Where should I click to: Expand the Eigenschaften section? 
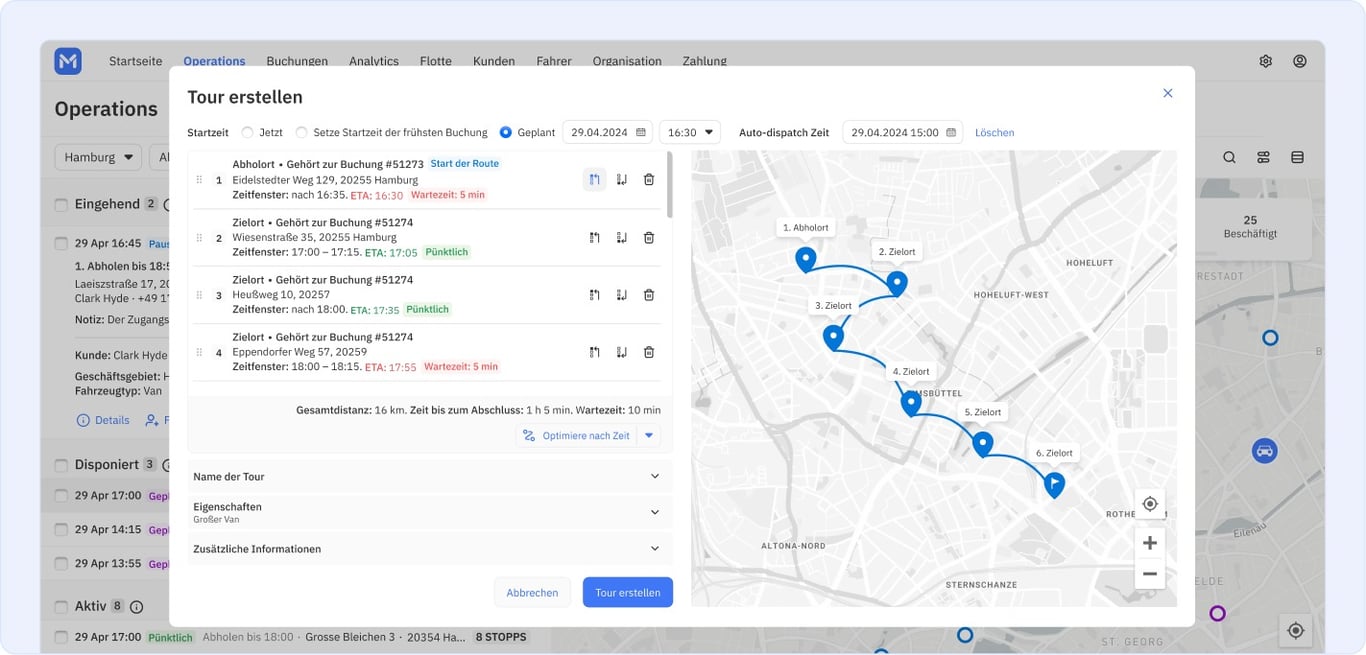430,512
